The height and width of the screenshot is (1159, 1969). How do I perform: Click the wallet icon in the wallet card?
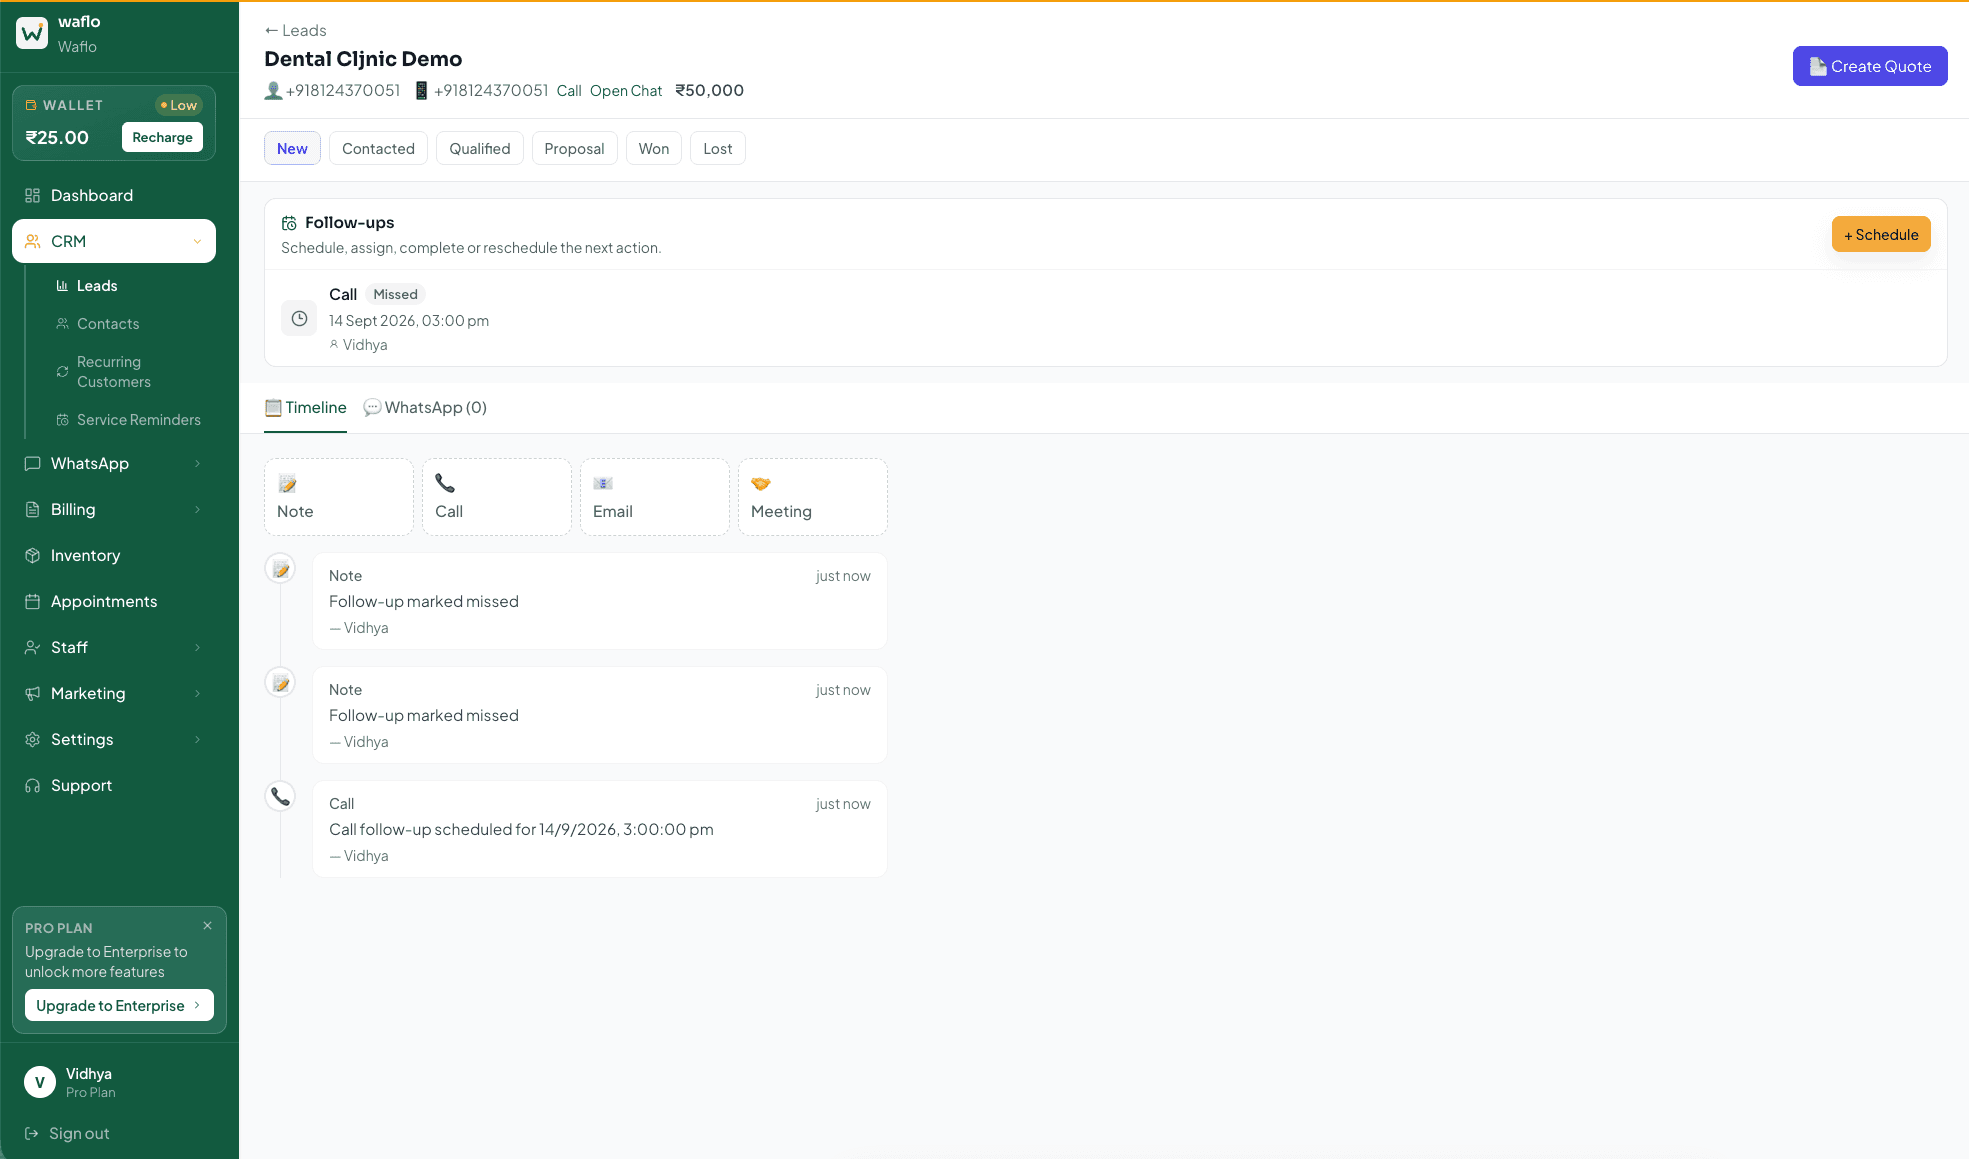[x=31, y=105]
